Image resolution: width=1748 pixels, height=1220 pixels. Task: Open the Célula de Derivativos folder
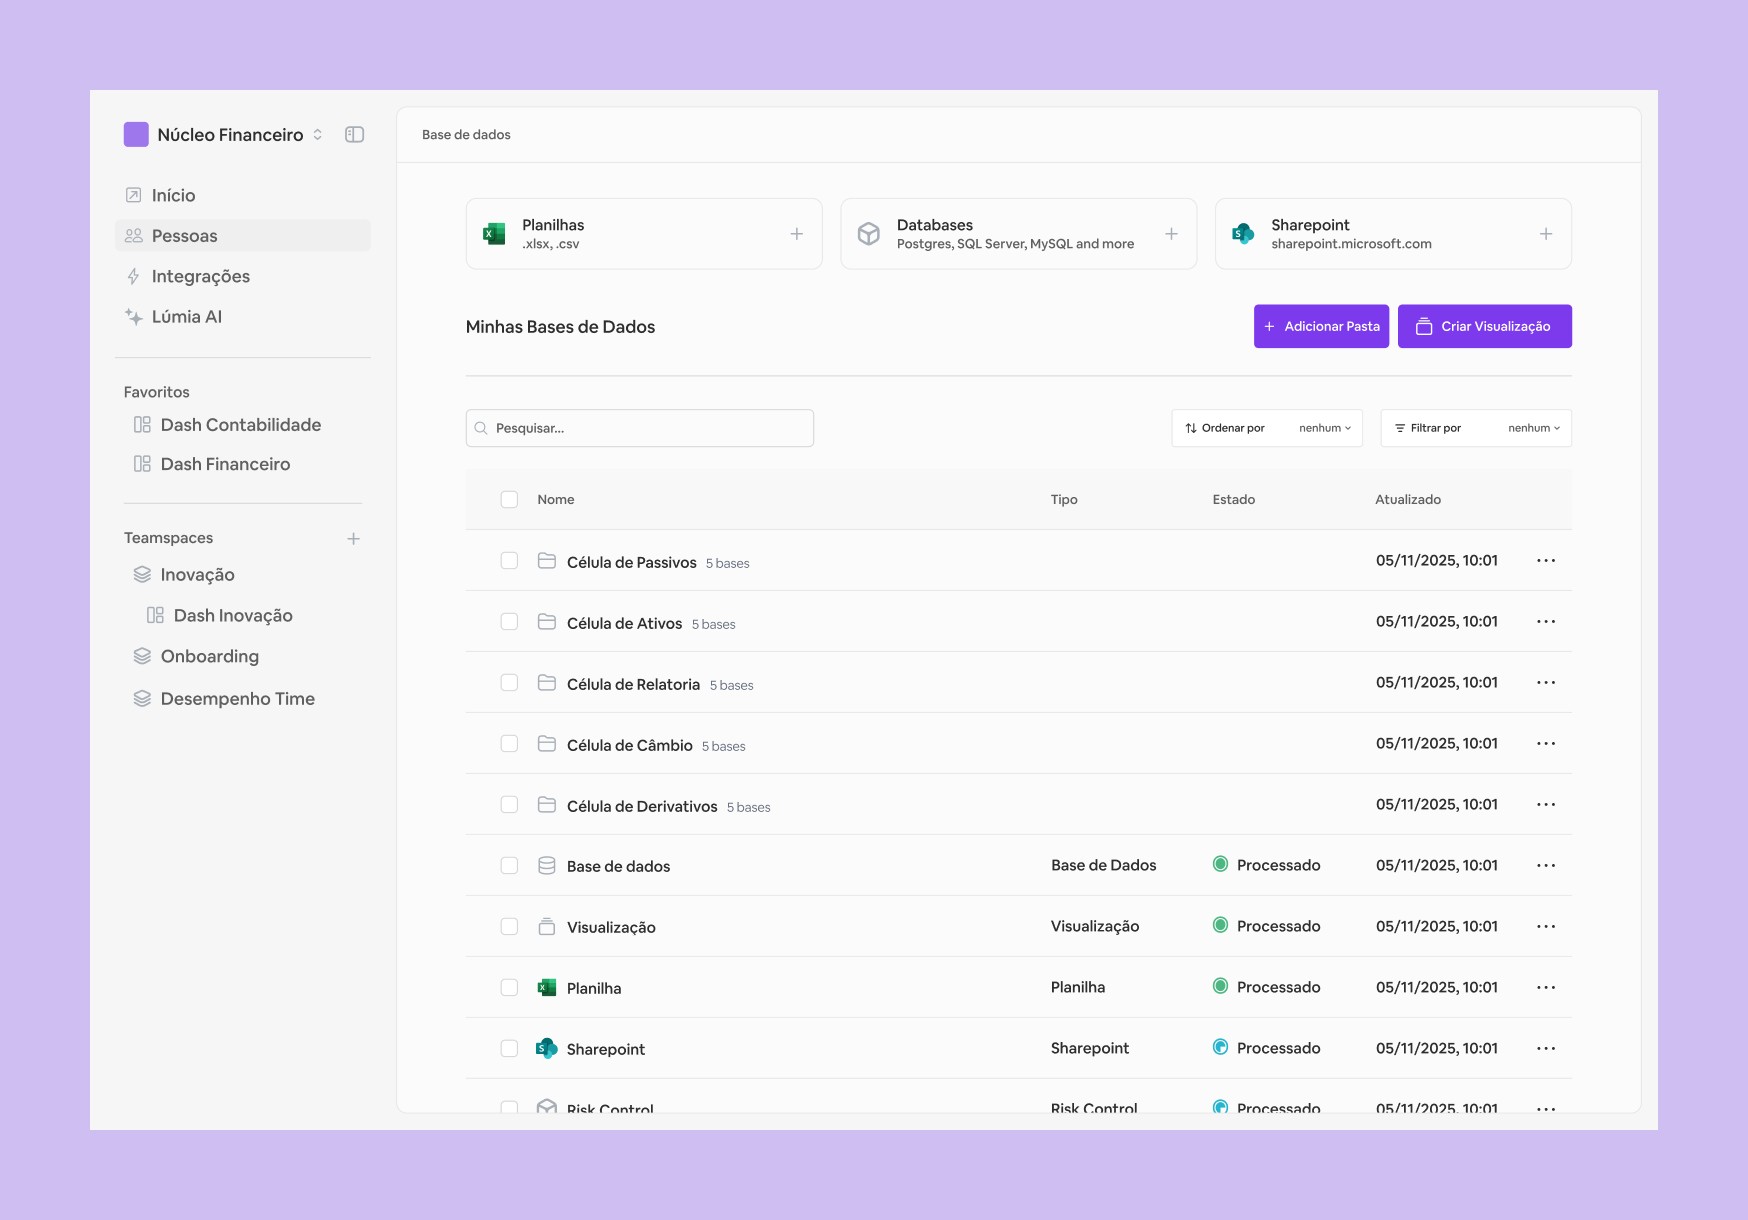coord(642,806)
